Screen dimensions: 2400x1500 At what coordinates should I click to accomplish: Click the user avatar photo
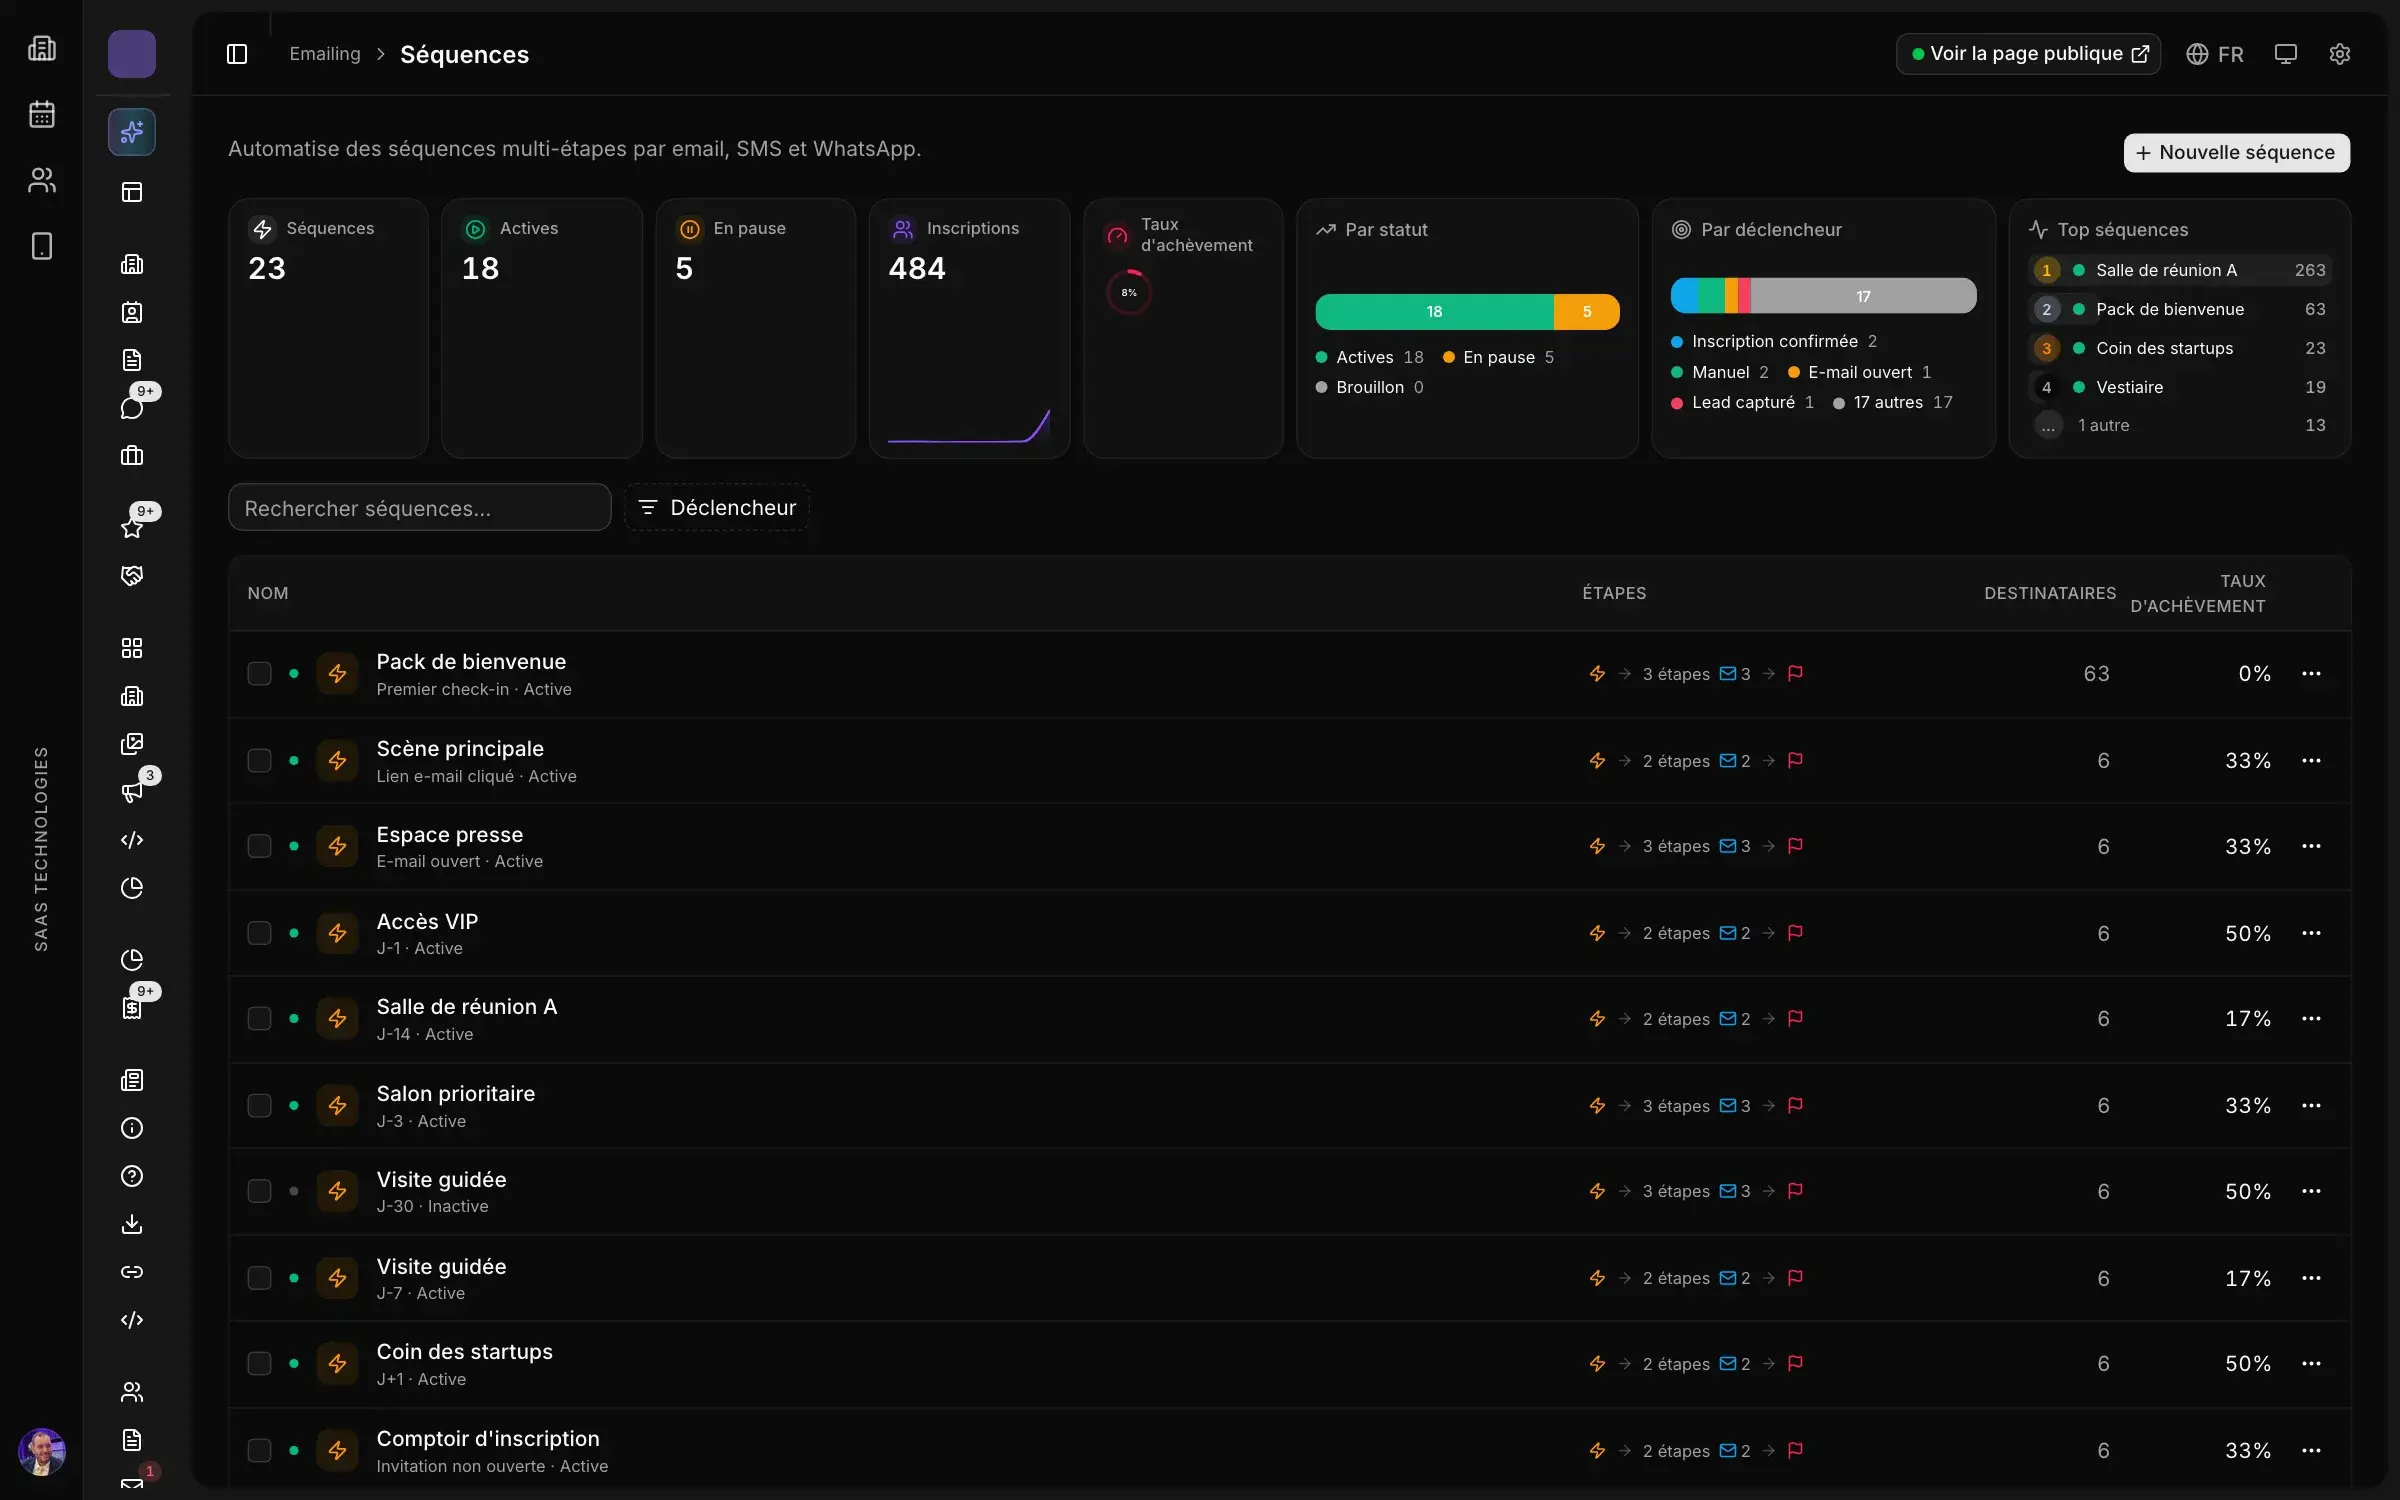click(x=42, y=1452)
